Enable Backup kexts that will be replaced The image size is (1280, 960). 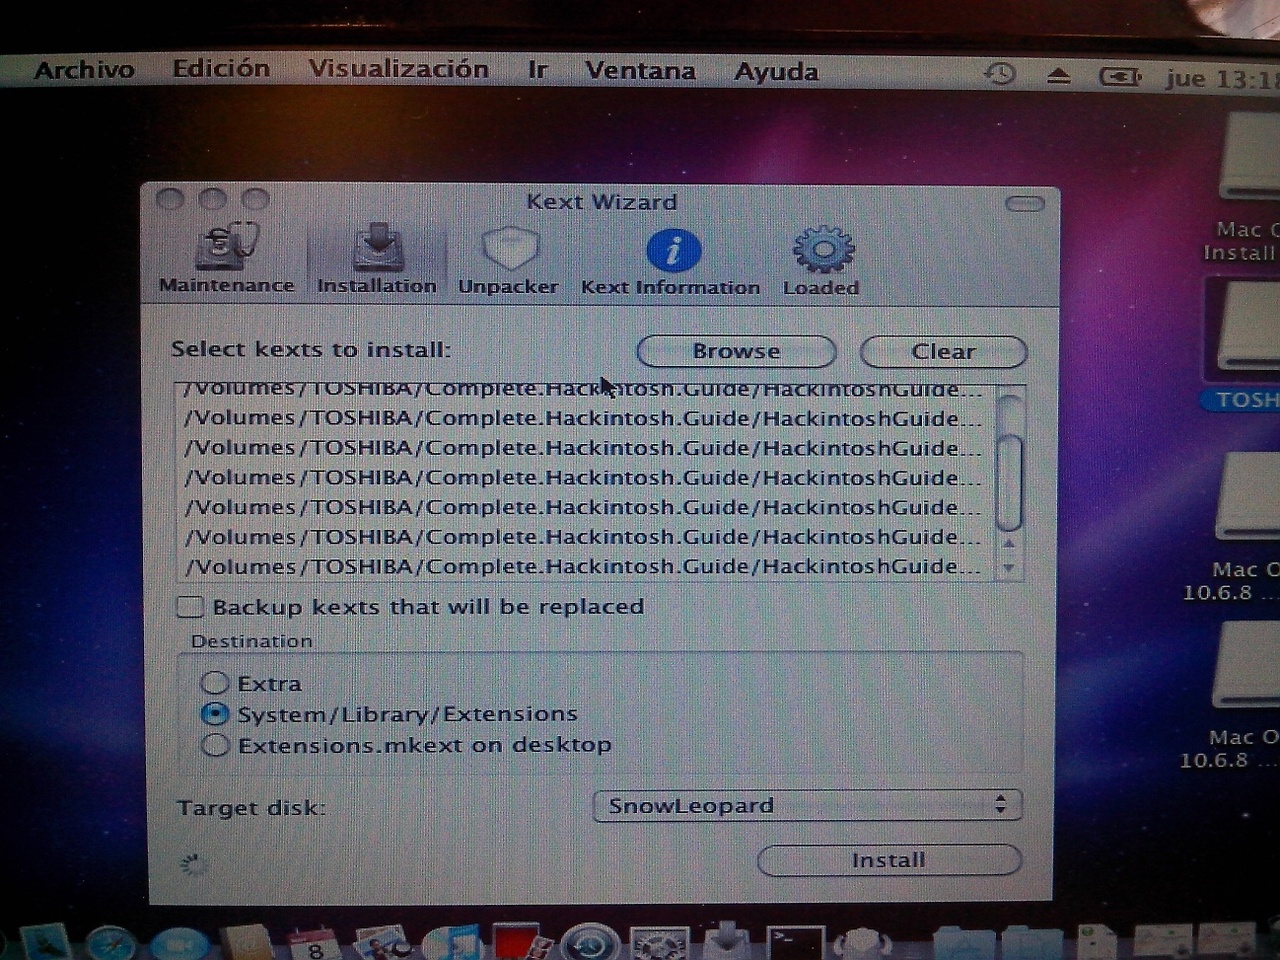(190, 607)
